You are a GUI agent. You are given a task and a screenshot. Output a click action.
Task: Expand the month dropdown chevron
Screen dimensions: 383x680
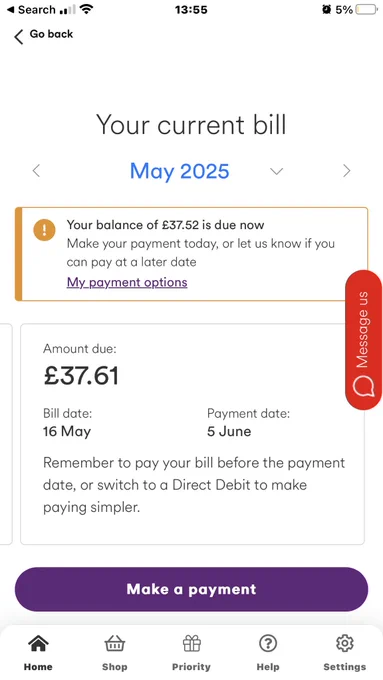[276, 171]
